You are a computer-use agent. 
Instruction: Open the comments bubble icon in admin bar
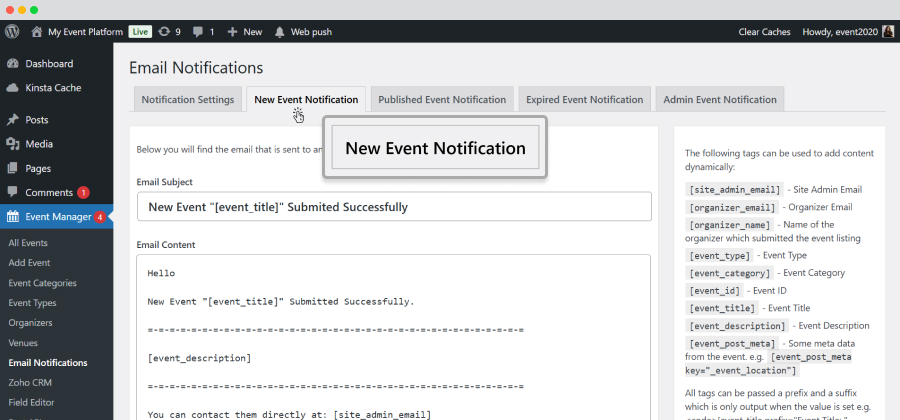coord(198,32)
